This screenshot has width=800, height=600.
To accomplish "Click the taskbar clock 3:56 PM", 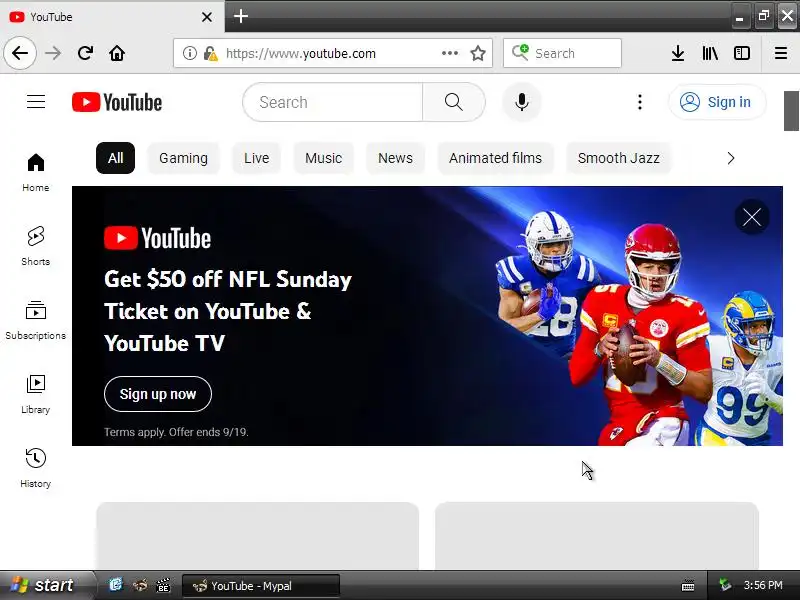I will [763, 585].
